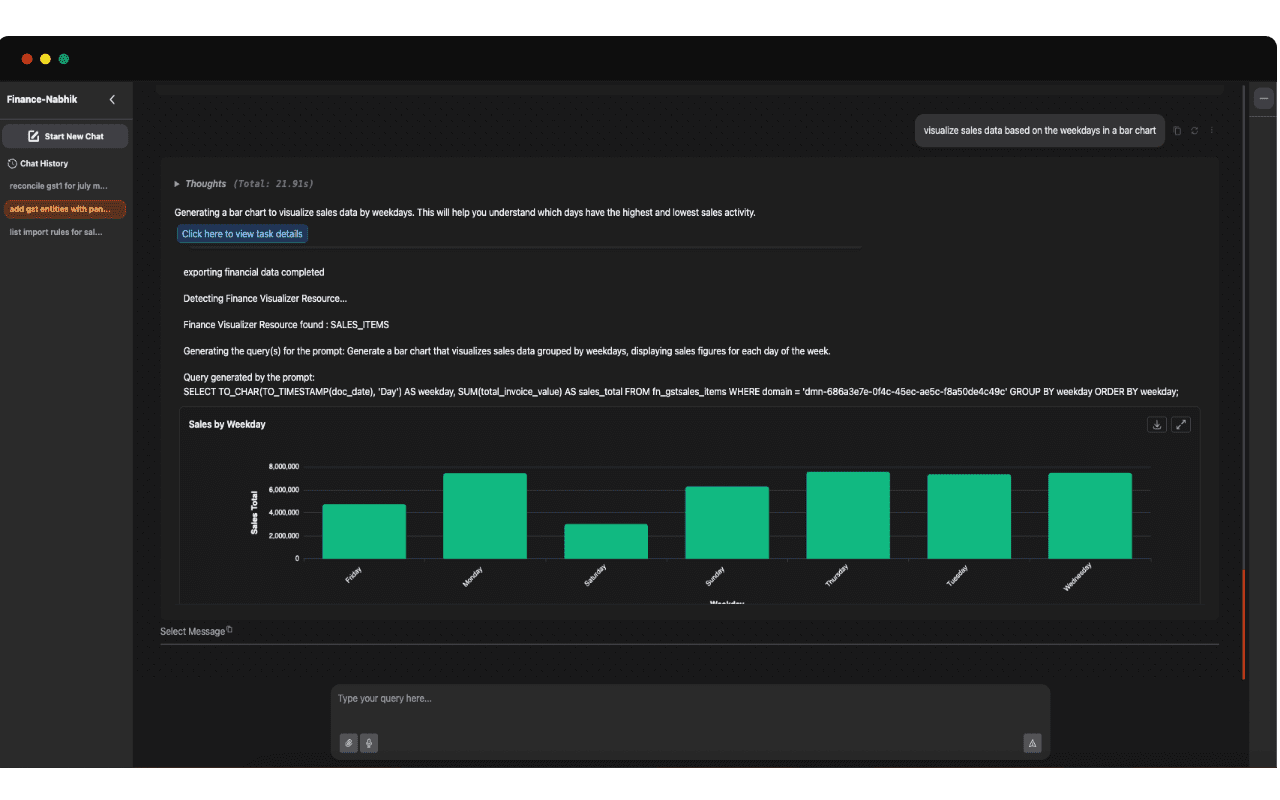Copy using the icon beside Select Message

[x=229, y=629]
